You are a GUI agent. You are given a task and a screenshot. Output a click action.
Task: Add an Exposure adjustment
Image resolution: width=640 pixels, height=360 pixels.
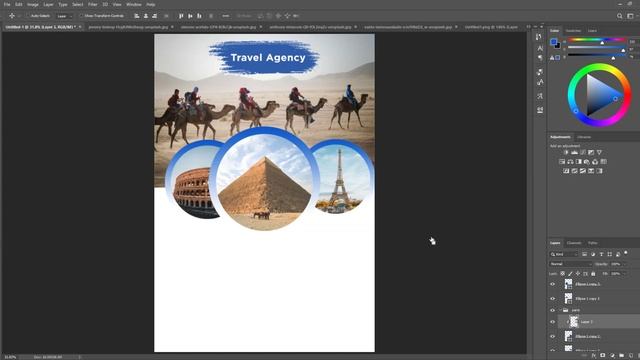[x=591, y=152]
